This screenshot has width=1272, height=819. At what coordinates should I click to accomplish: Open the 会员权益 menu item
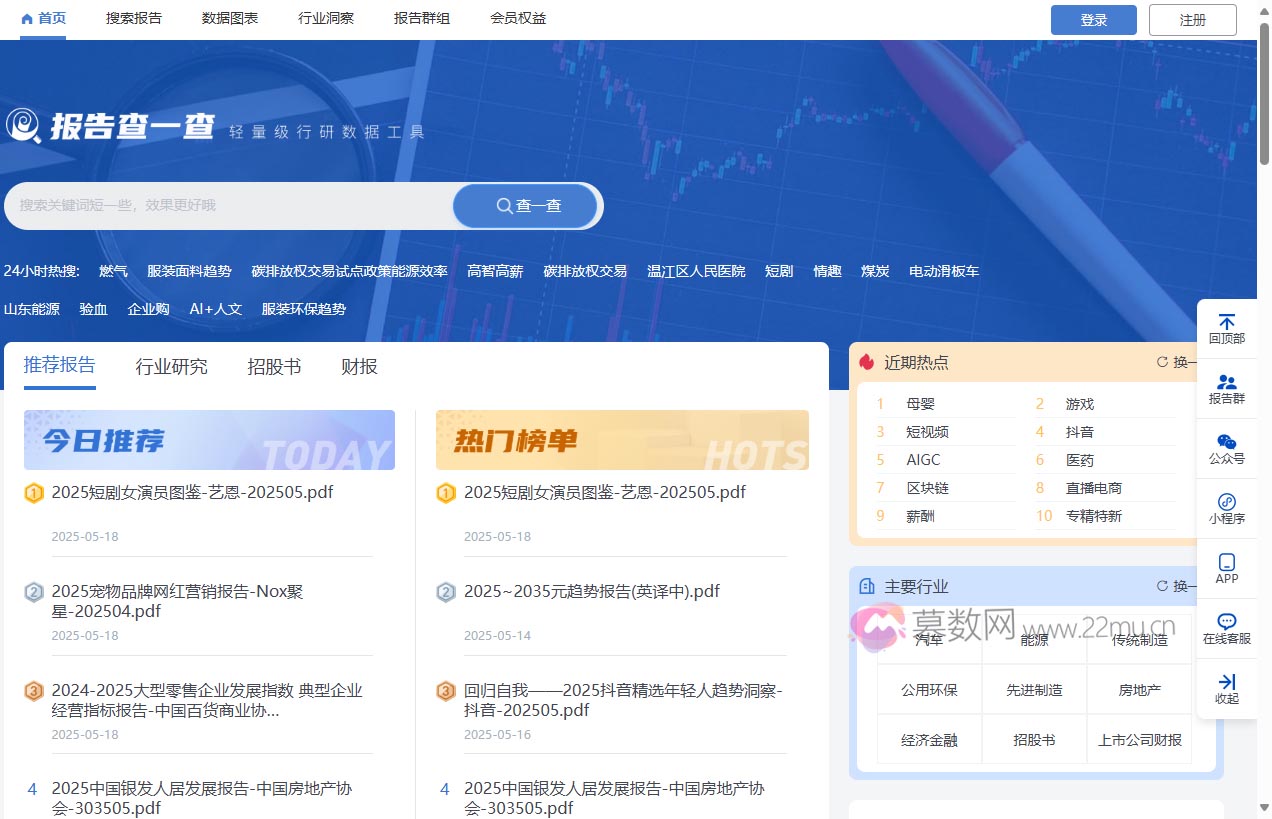518,17
